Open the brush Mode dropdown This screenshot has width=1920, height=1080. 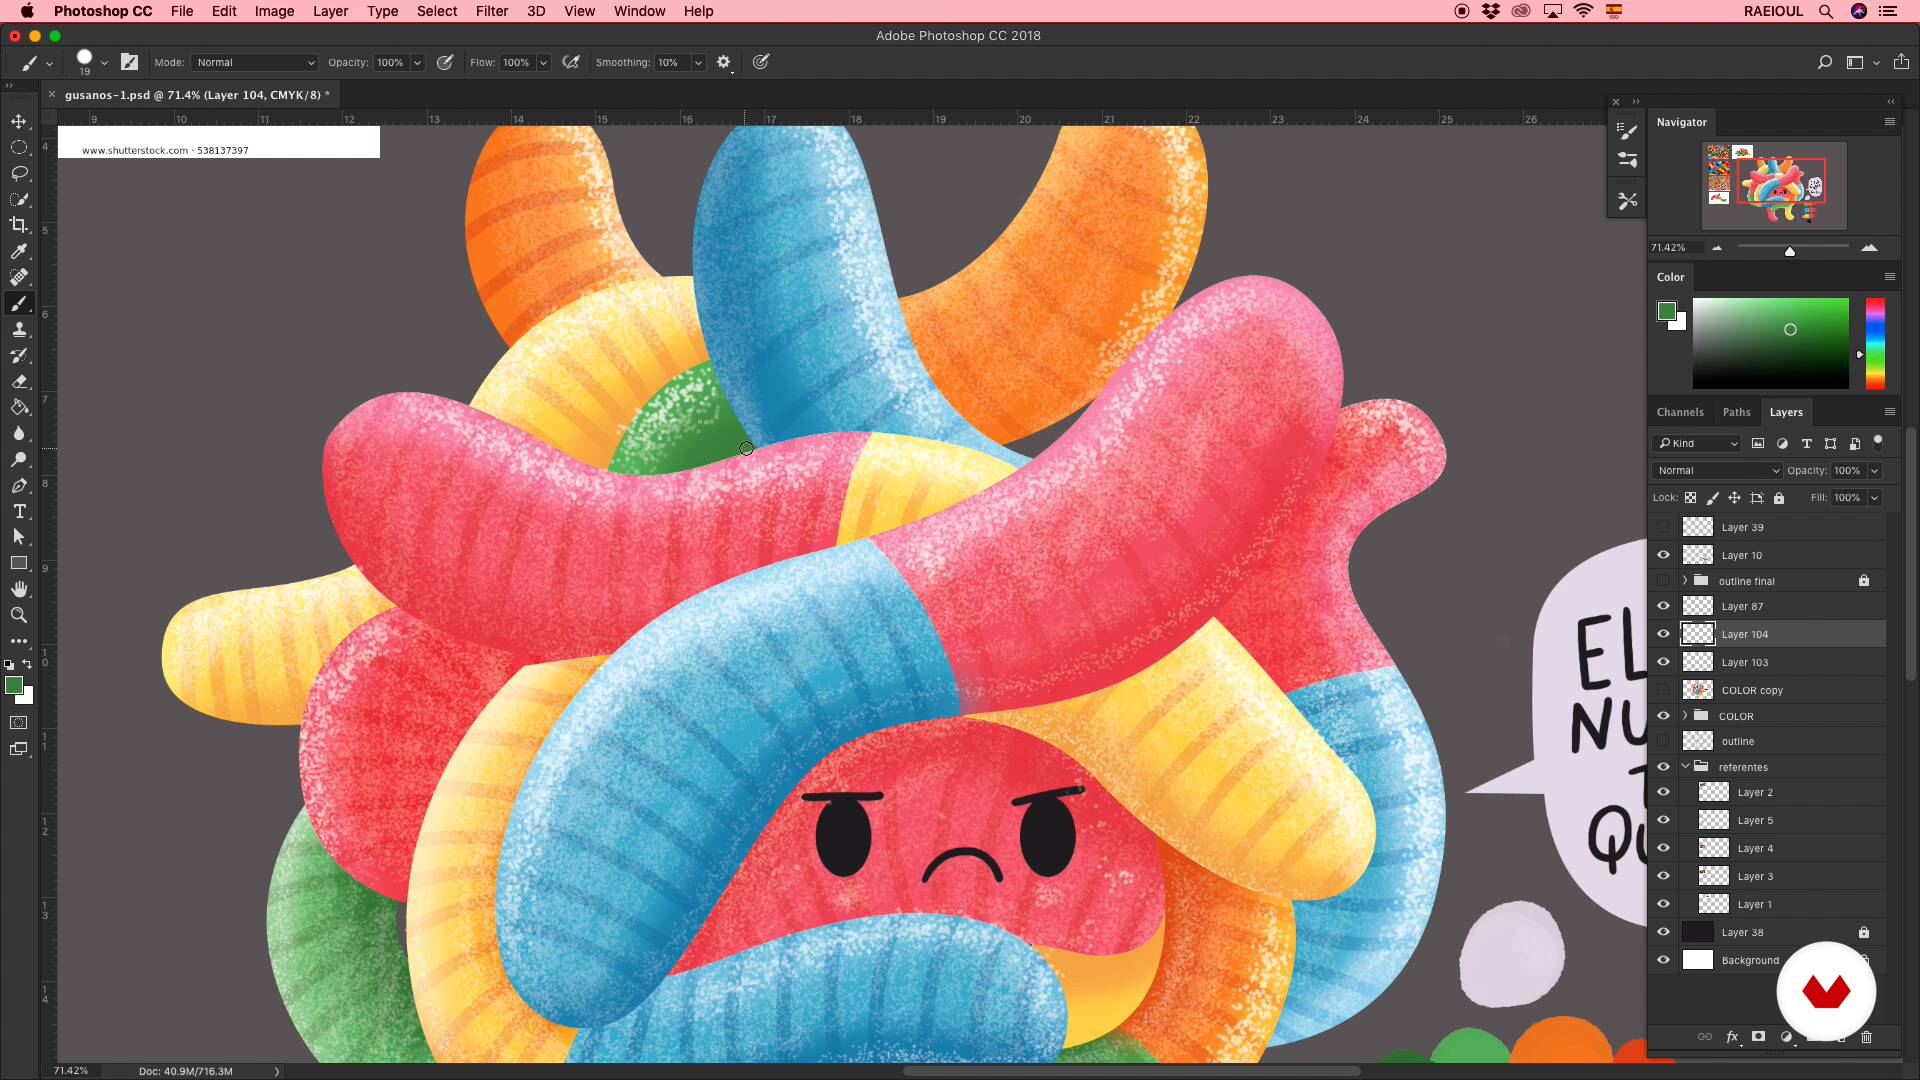coord(255,62)
